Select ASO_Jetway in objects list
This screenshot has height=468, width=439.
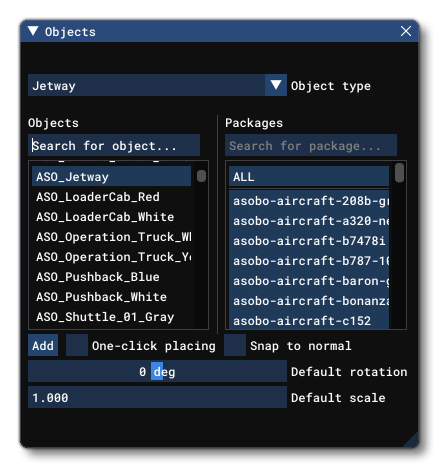[x=111, y=176]
